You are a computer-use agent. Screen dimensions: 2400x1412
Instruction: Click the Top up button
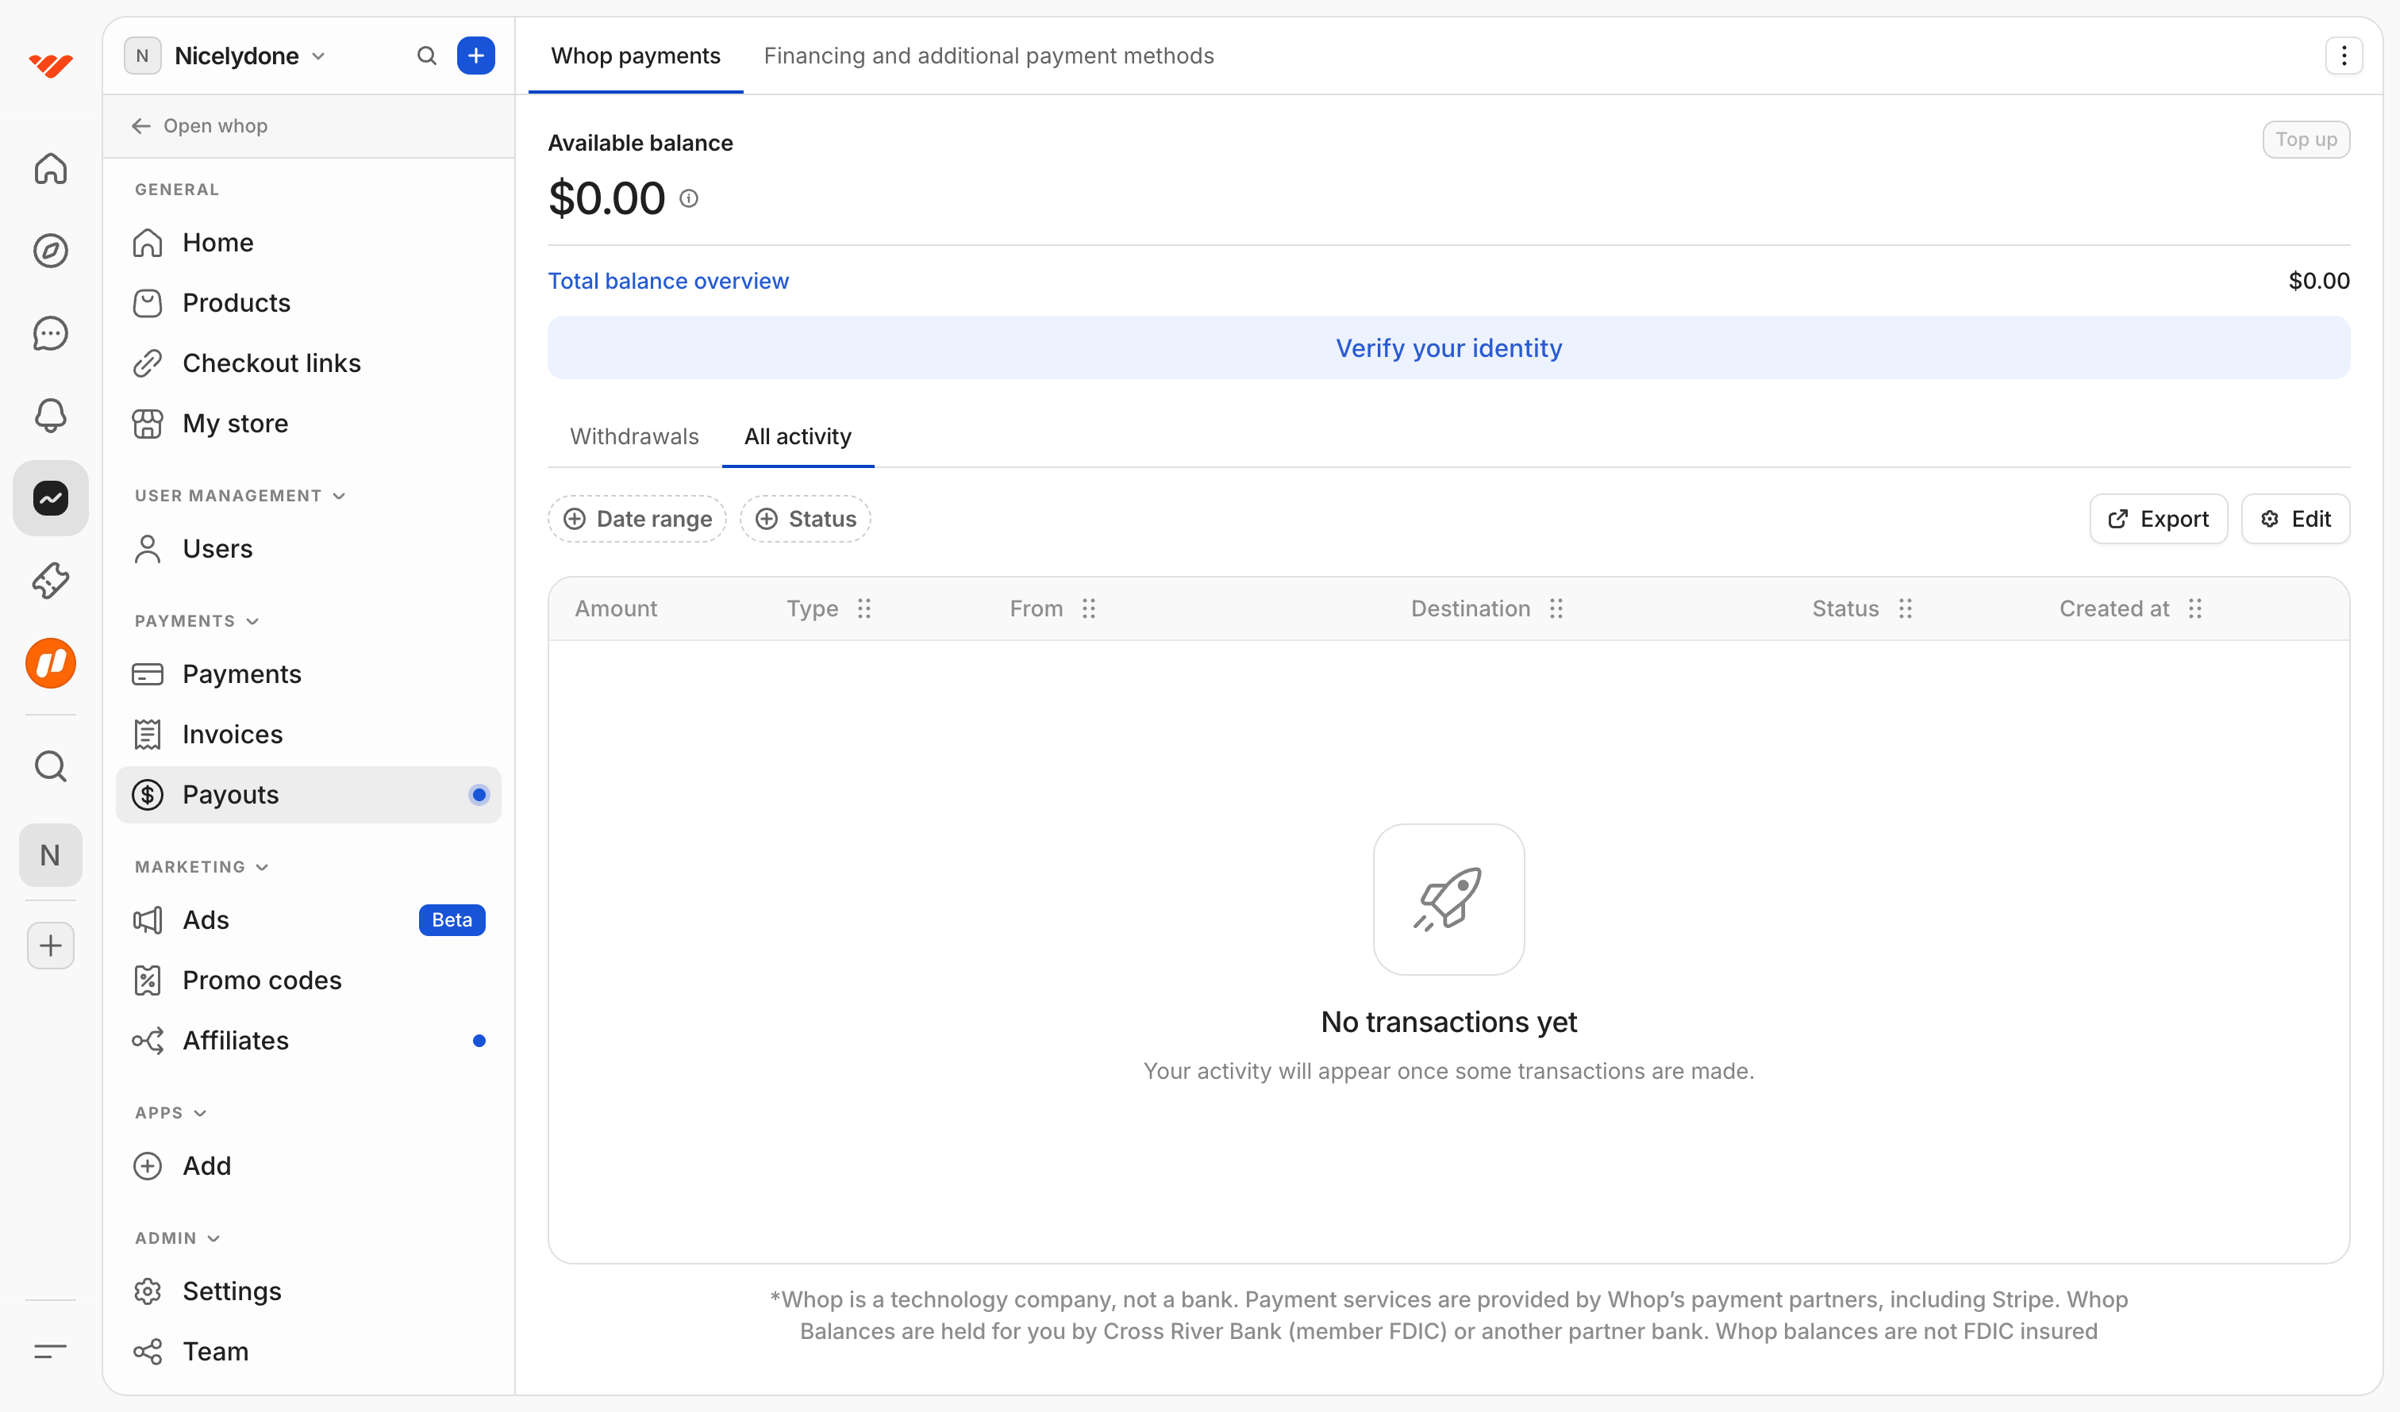(x=2306, y=140)
